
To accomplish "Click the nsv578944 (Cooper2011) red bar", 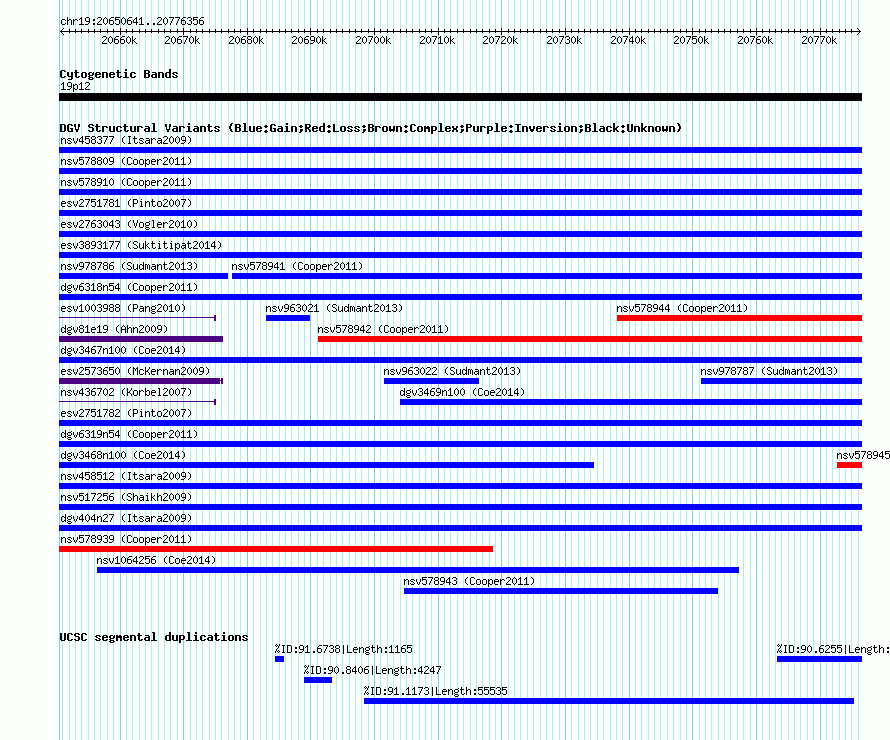I will point(739,318).
